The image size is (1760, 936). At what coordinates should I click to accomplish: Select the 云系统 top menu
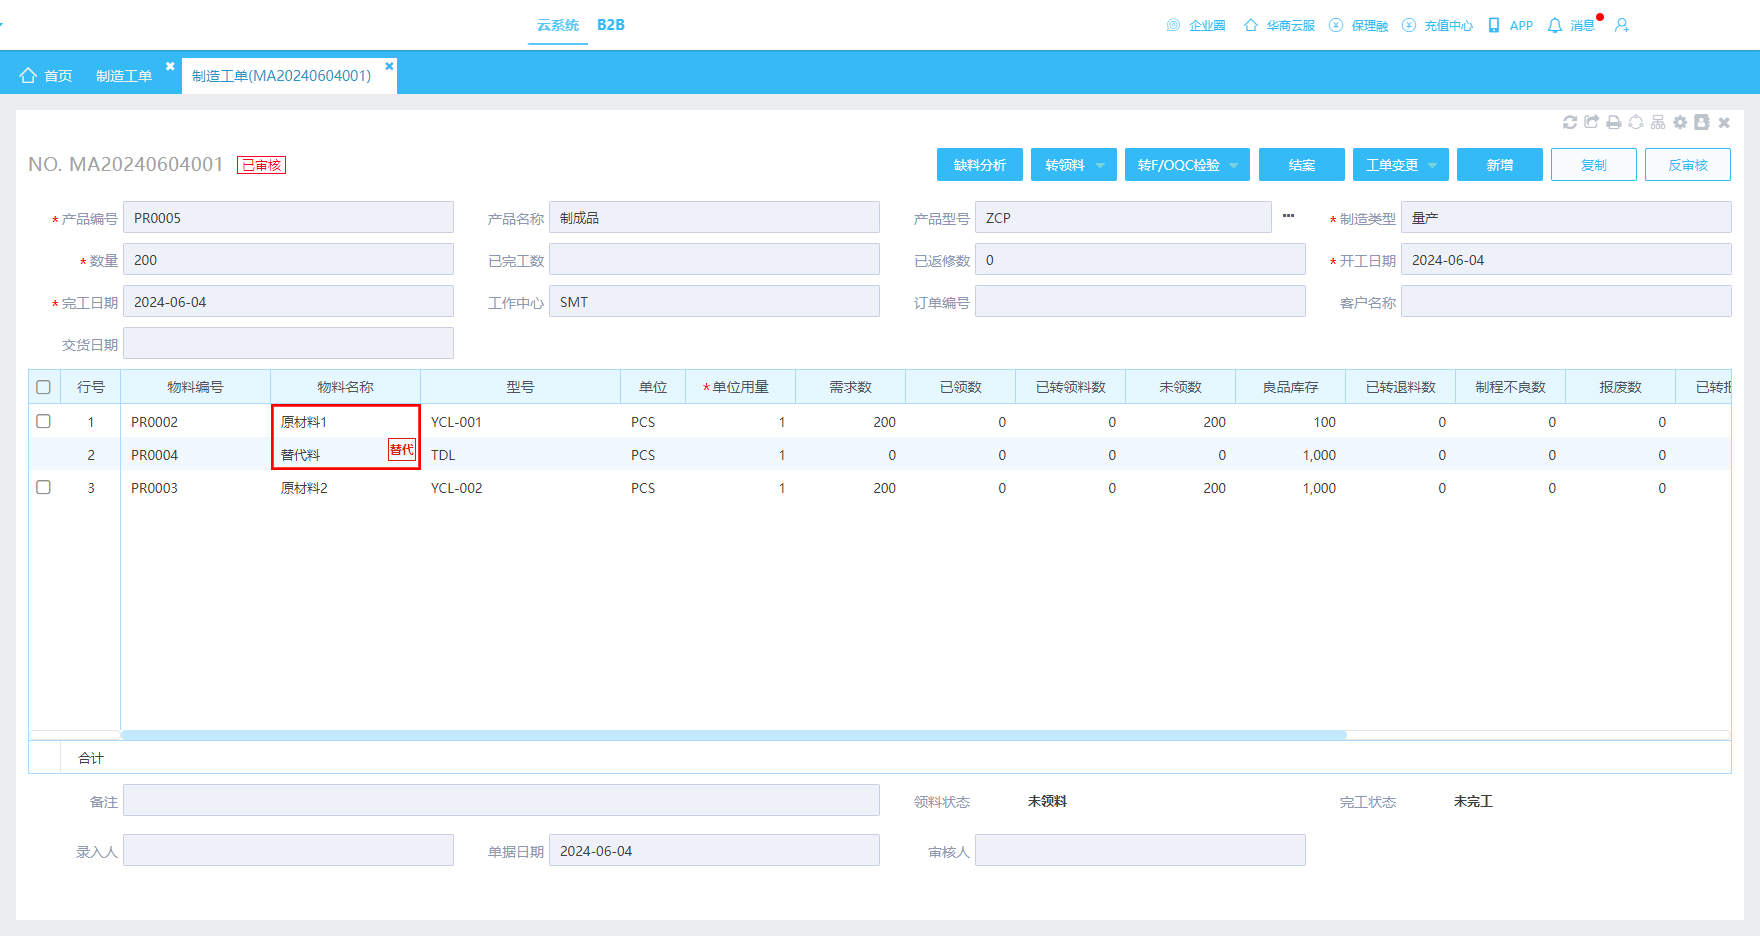[x=558, y=25]
